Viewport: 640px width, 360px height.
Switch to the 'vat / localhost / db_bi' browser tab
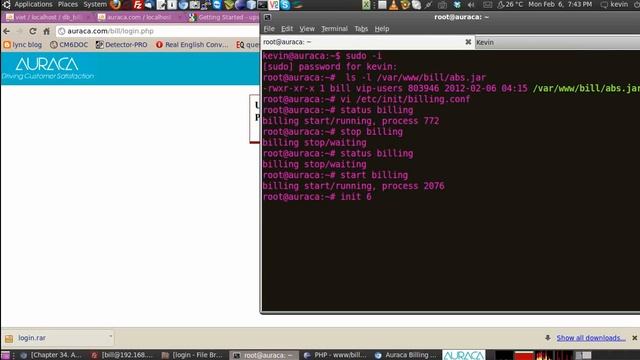coord(47,18)
